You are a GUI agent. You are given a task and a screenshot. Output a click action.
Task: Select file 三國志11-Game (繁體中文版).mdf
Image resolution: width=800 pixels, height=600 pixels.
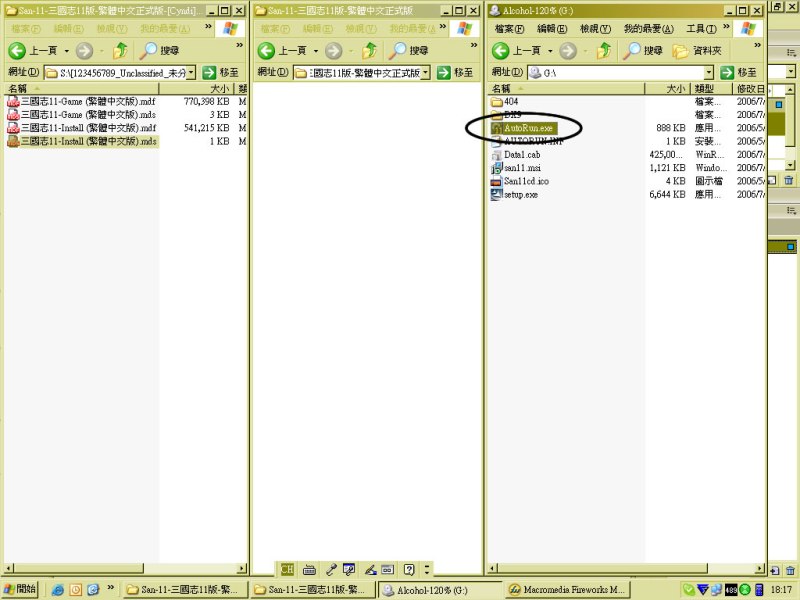pos(82,102)
